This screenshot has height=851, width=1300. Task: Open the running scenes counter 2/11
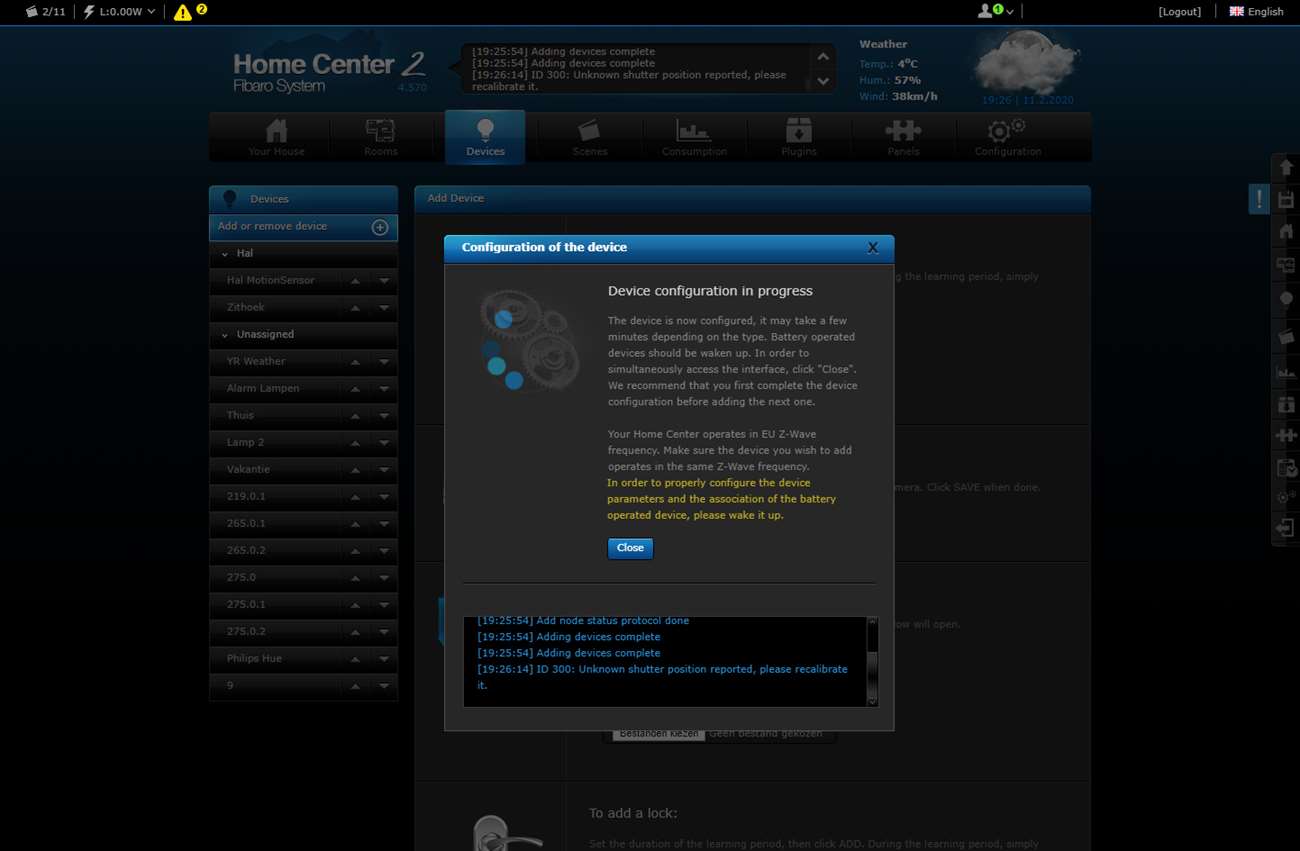(45, 12)
